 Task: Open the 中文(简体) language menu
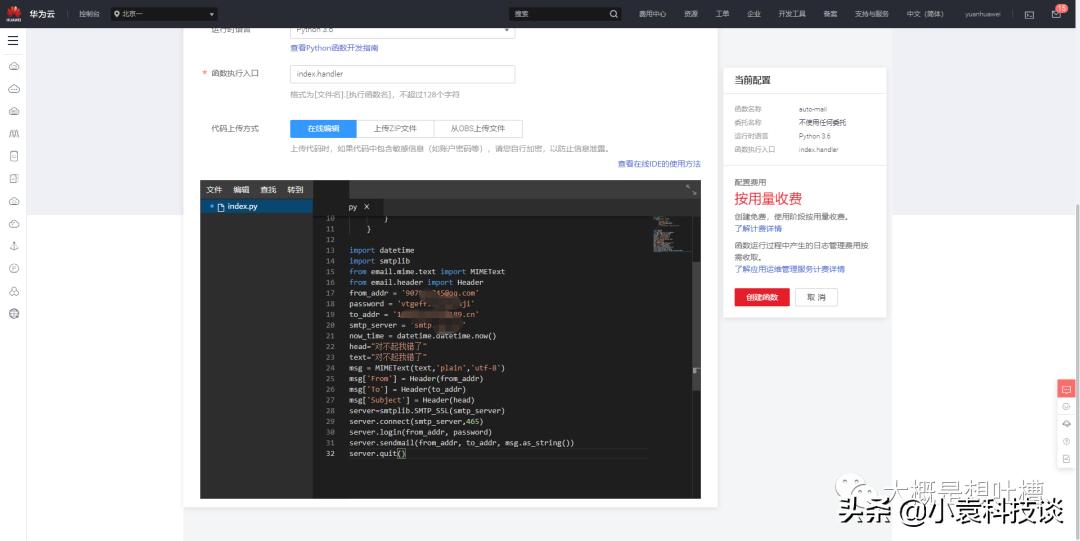point(925,14)
